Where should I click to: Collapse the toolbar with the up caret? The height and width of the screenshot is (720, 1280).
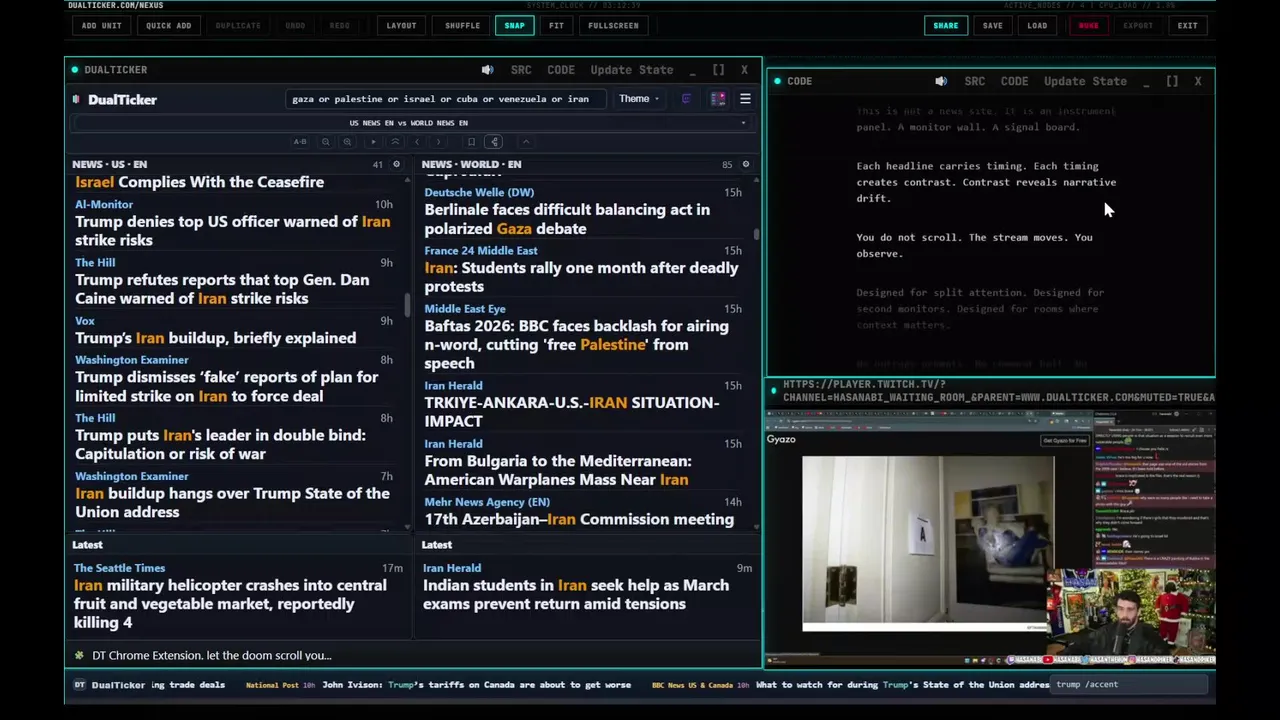coord(526,142)
